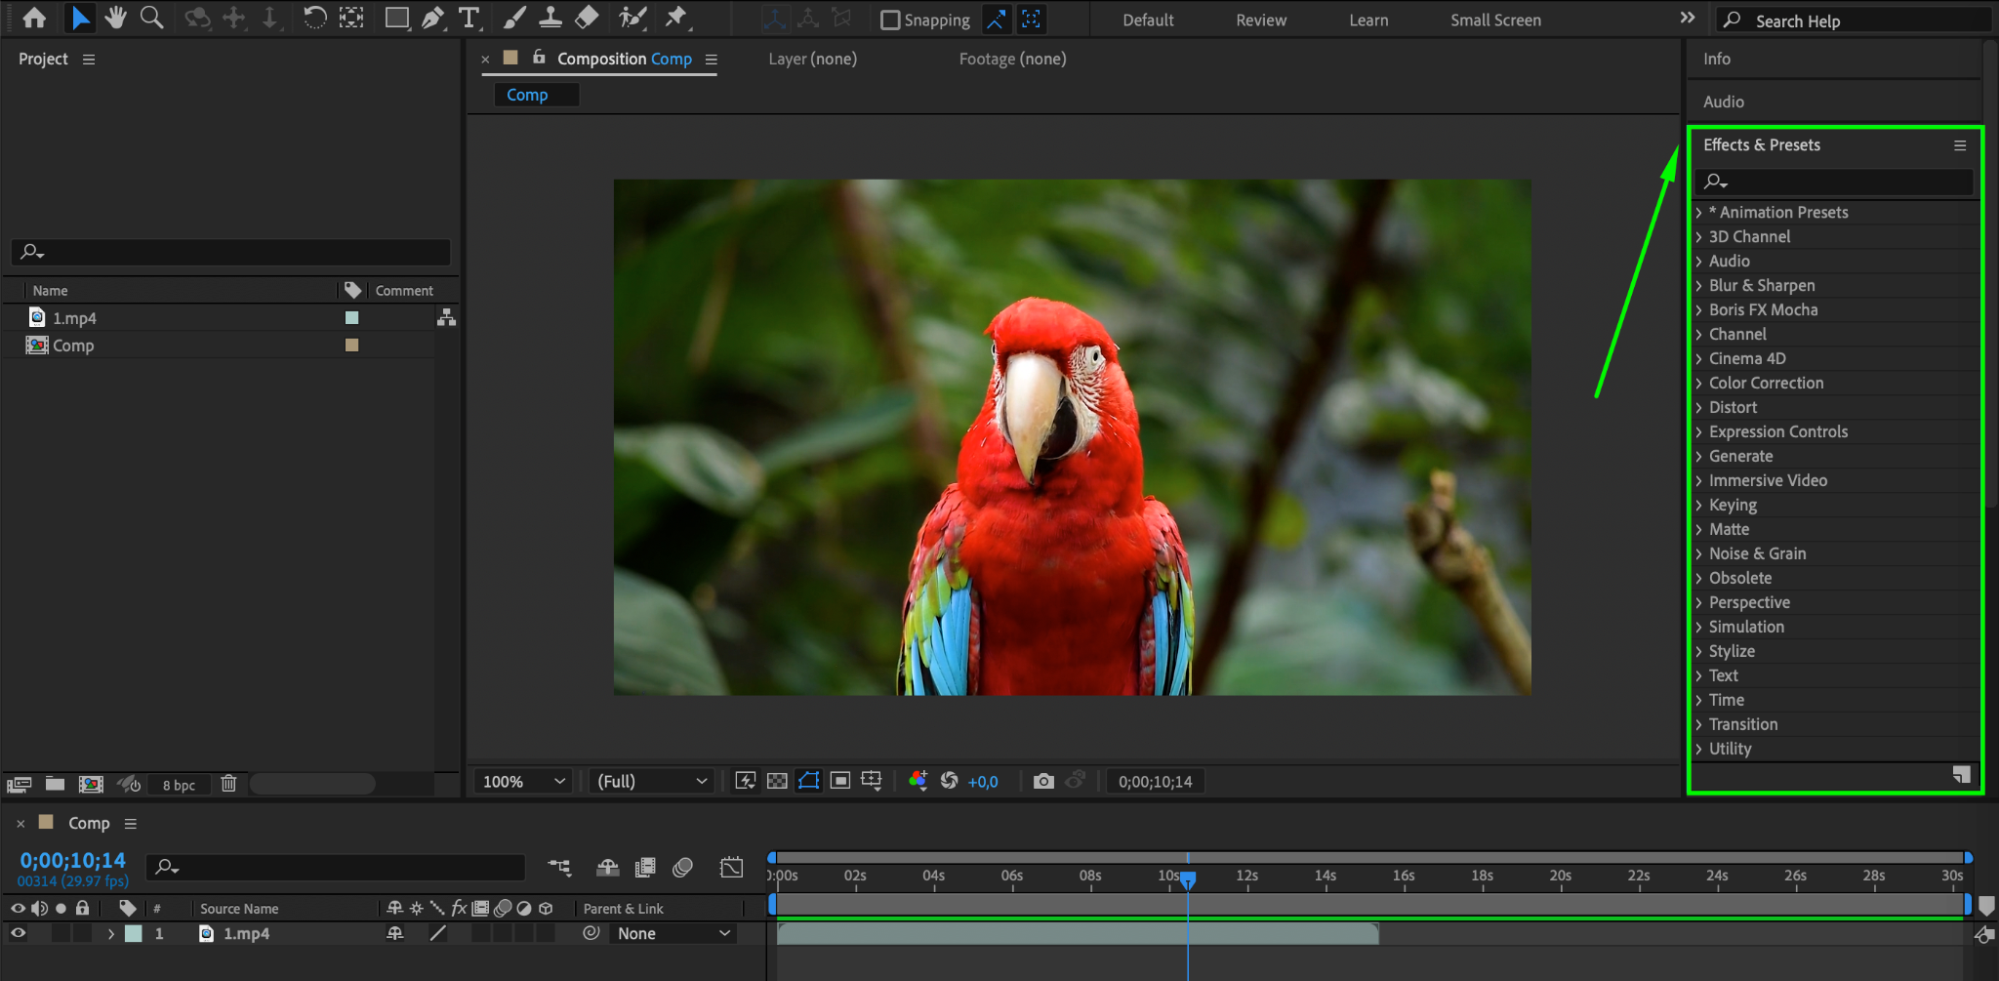Toggle the transparency grid in viewer
Screen dimensions: 1999x981
pyautogui.click(x=777, y=781)
